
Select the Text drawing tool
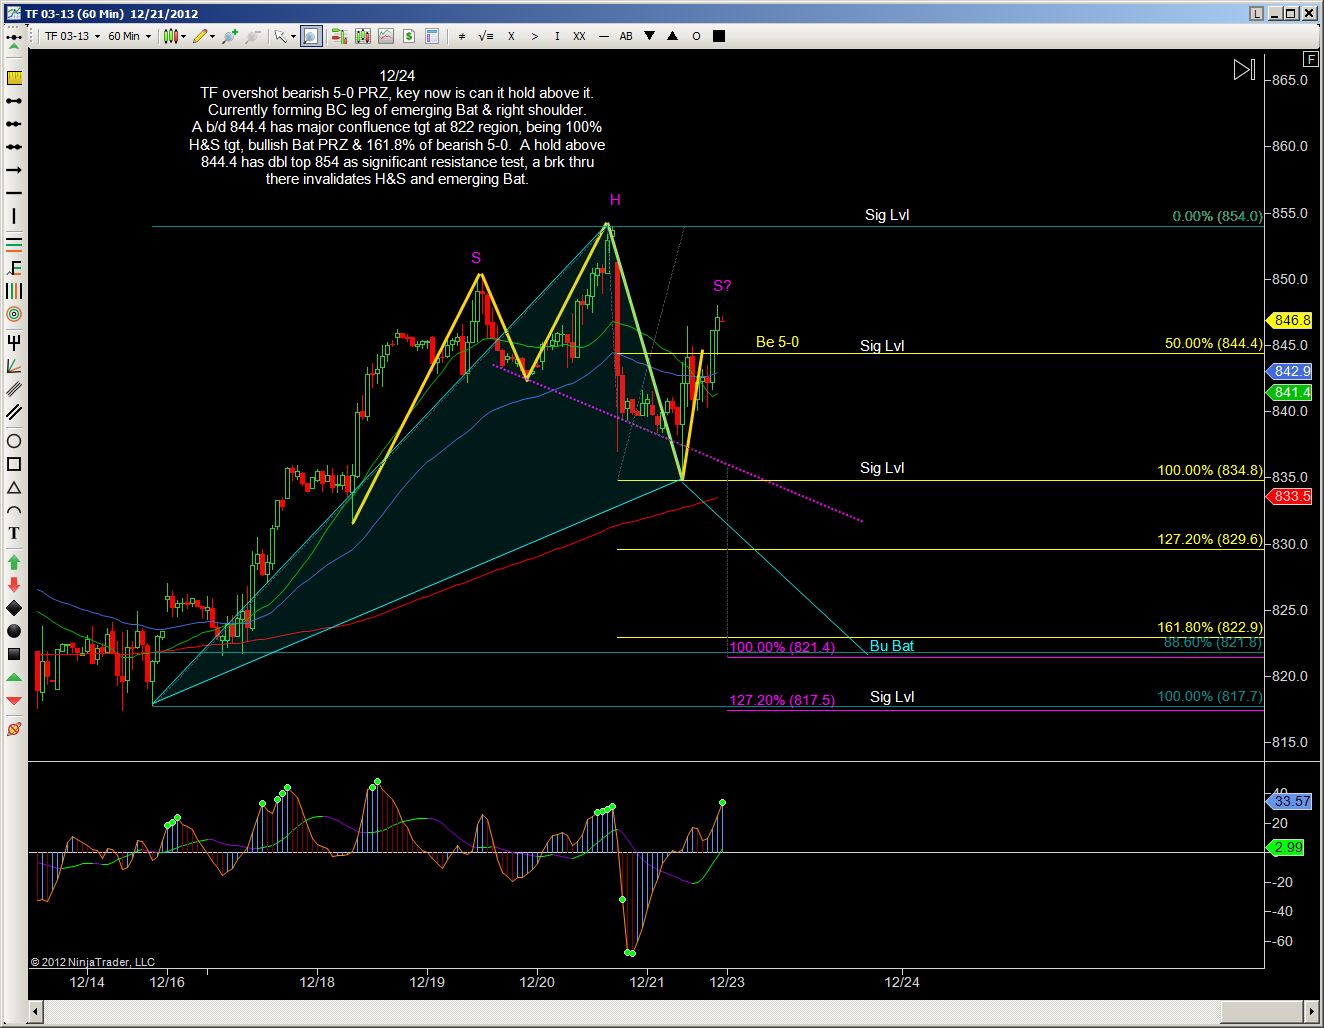14,533
